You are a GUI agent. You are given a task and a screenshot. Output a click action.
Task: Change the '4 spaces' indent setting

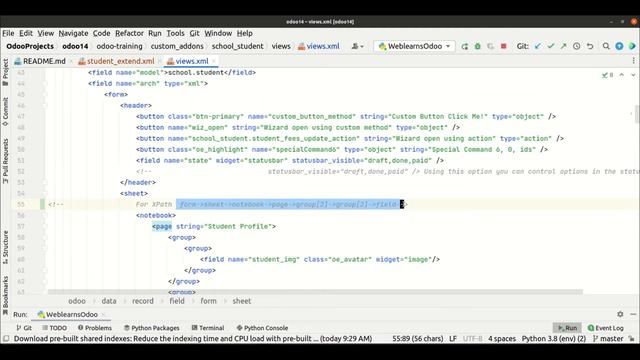(x=502, y=339)
